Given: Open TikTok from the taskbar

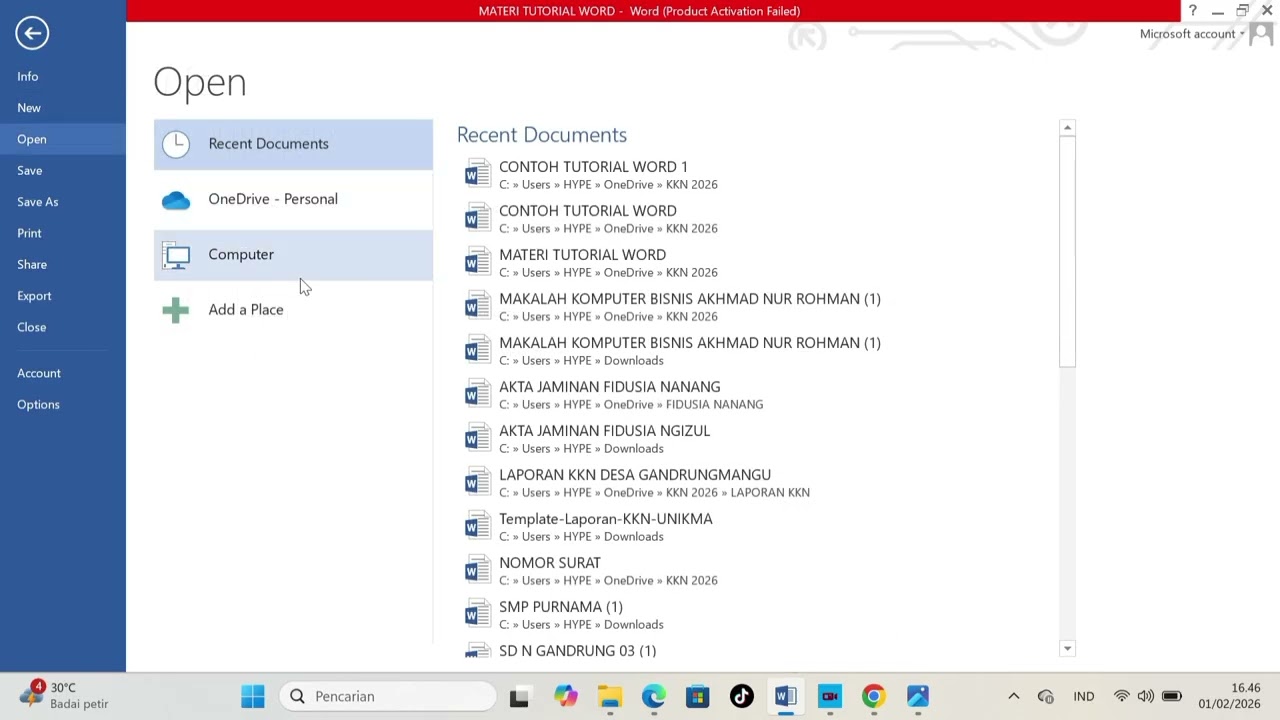Looking at the screenshot, I should (x=741, y=696).
